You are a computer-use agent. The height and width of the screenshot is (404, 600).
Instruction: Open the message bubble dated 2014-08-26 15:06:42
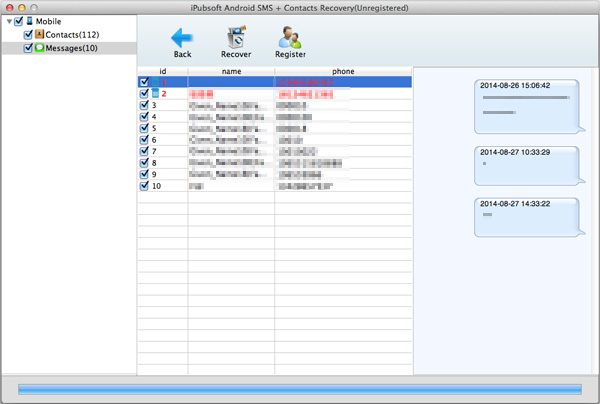click(528, 104)
